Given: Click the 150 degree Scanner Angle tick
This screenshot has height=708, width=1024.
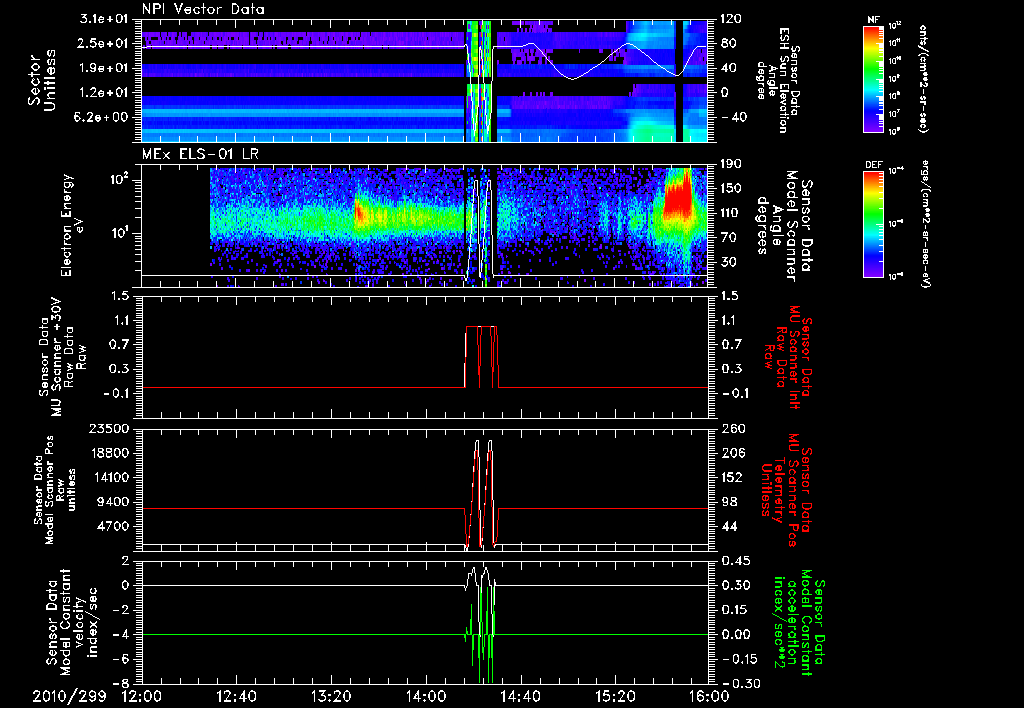Looking at the screenshot, I should click(x=731, y=189).
